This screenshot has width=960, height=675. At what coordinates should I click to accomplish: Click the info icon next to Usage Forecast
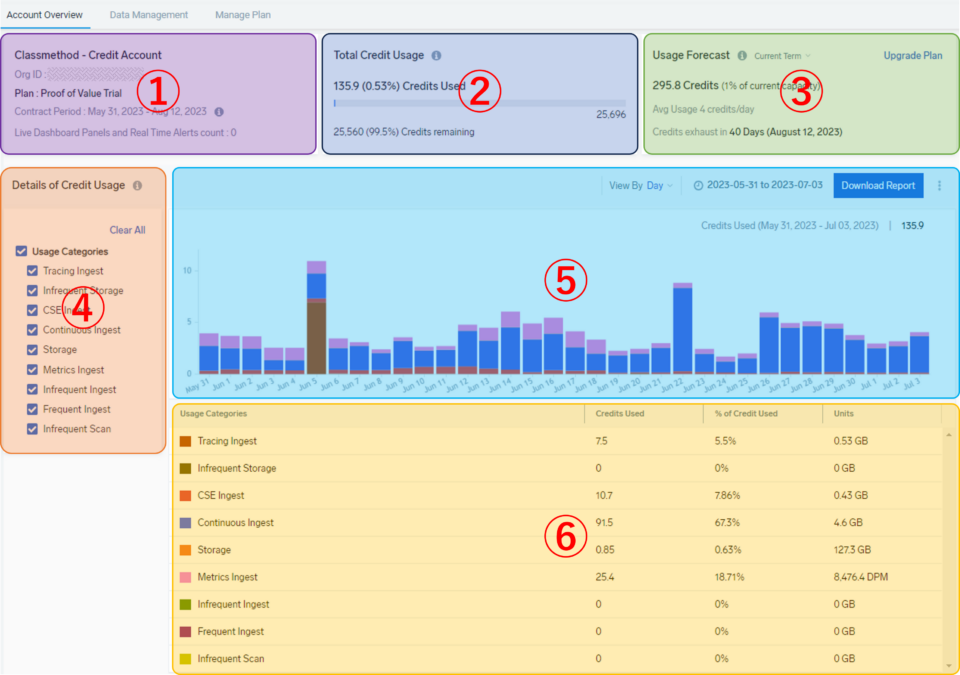(x=742, y=56)
